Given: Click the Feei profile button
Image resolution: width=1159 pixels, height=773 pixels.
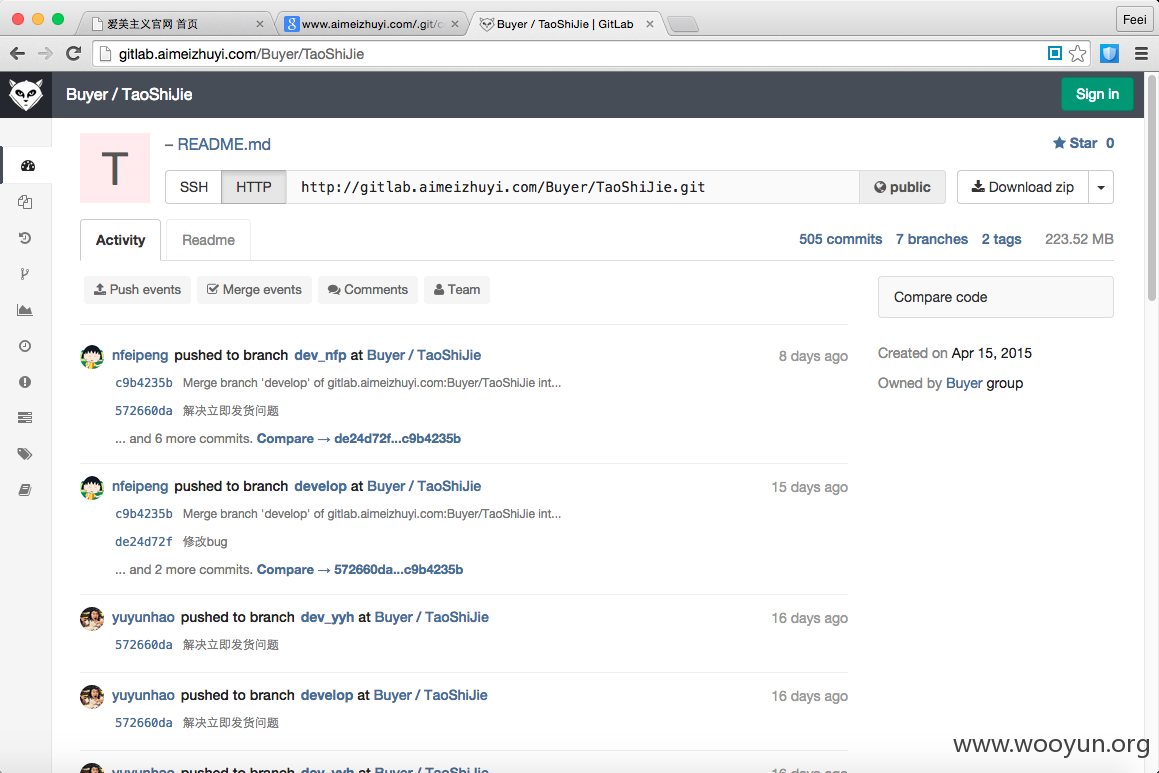Looking at the screenshot, I should click(1134, 19).
